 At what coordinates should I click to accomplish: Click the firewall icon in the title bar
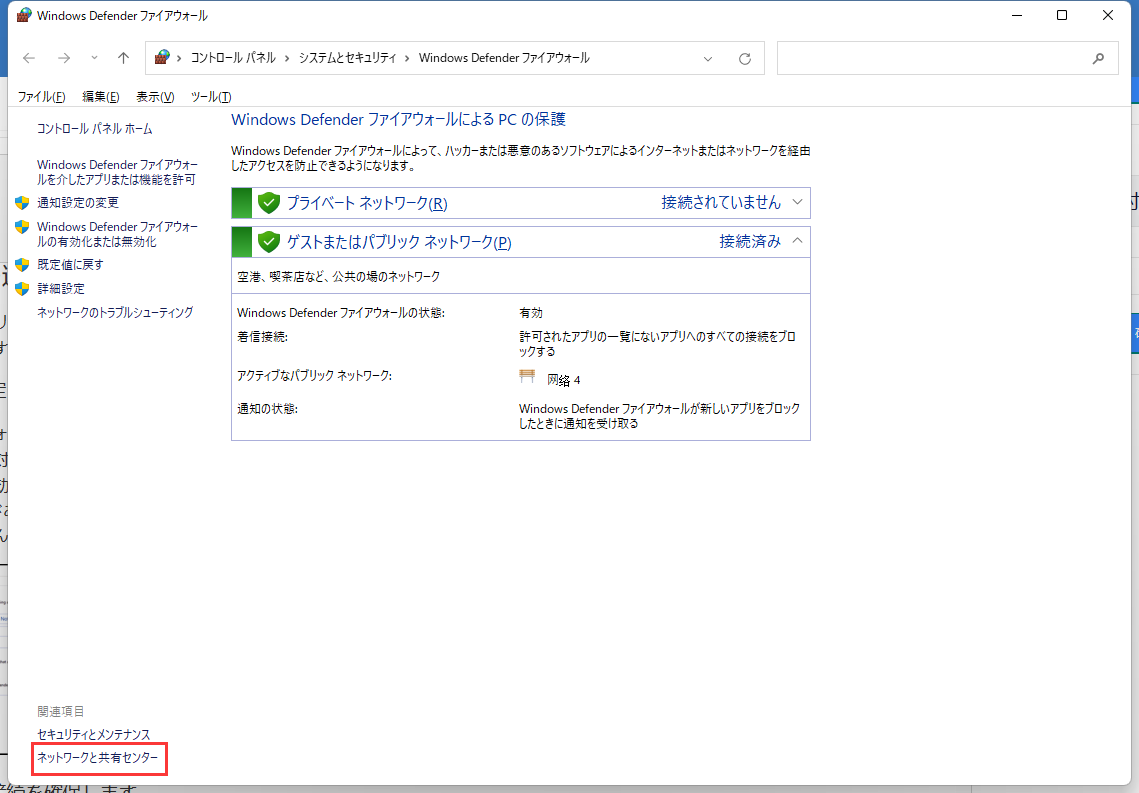[24, 15]
